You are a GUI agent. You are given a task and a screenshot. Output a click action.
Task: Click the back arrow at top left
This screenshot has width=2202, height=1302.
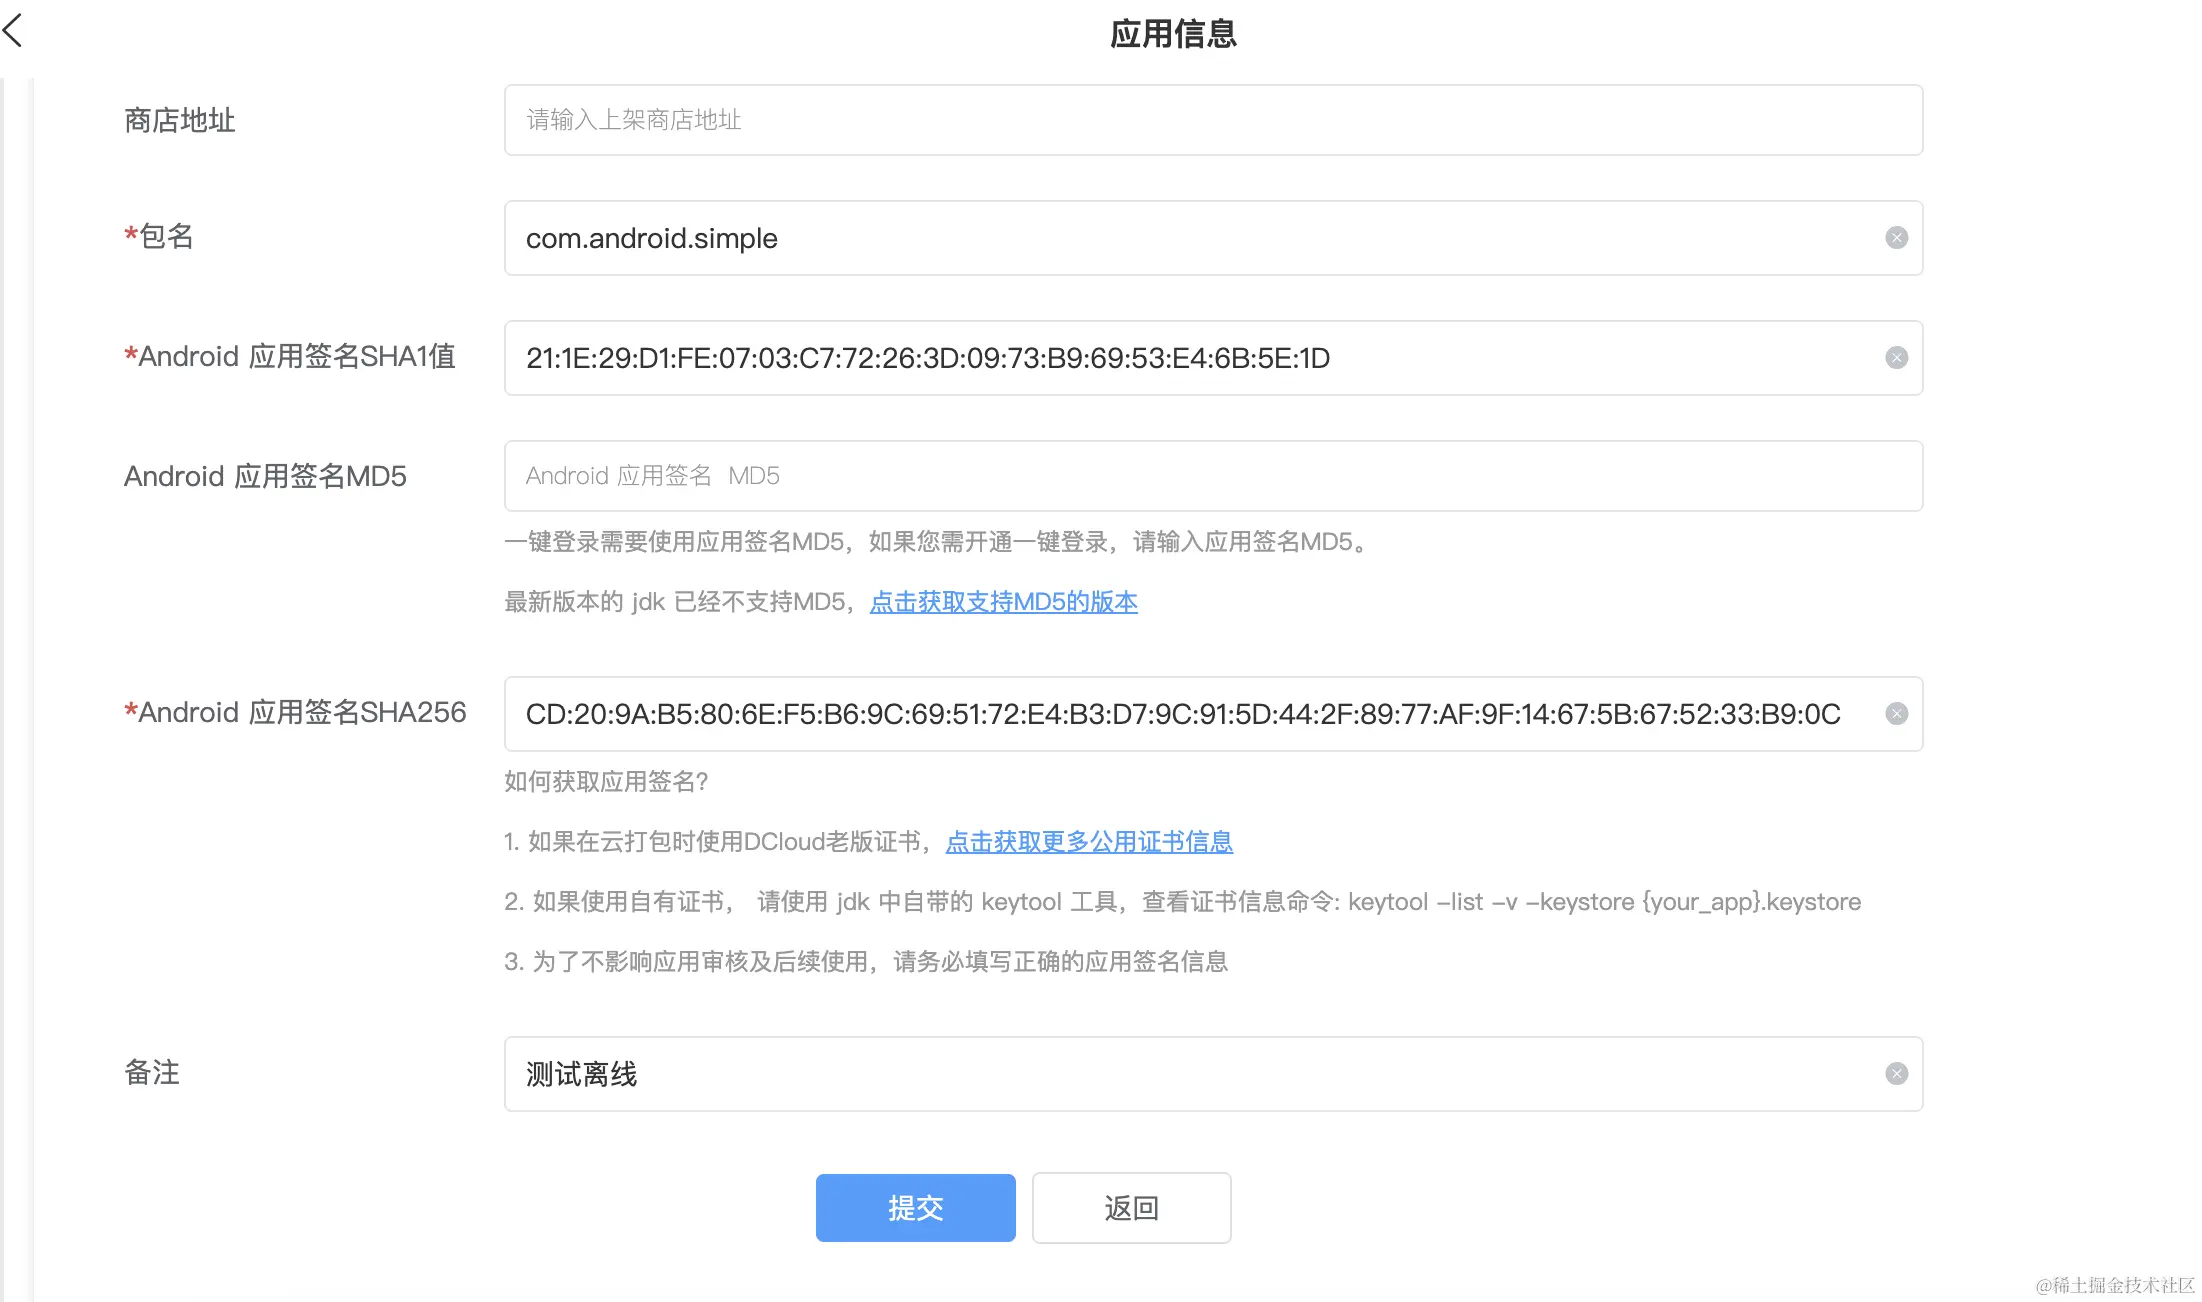pos(14,30)
